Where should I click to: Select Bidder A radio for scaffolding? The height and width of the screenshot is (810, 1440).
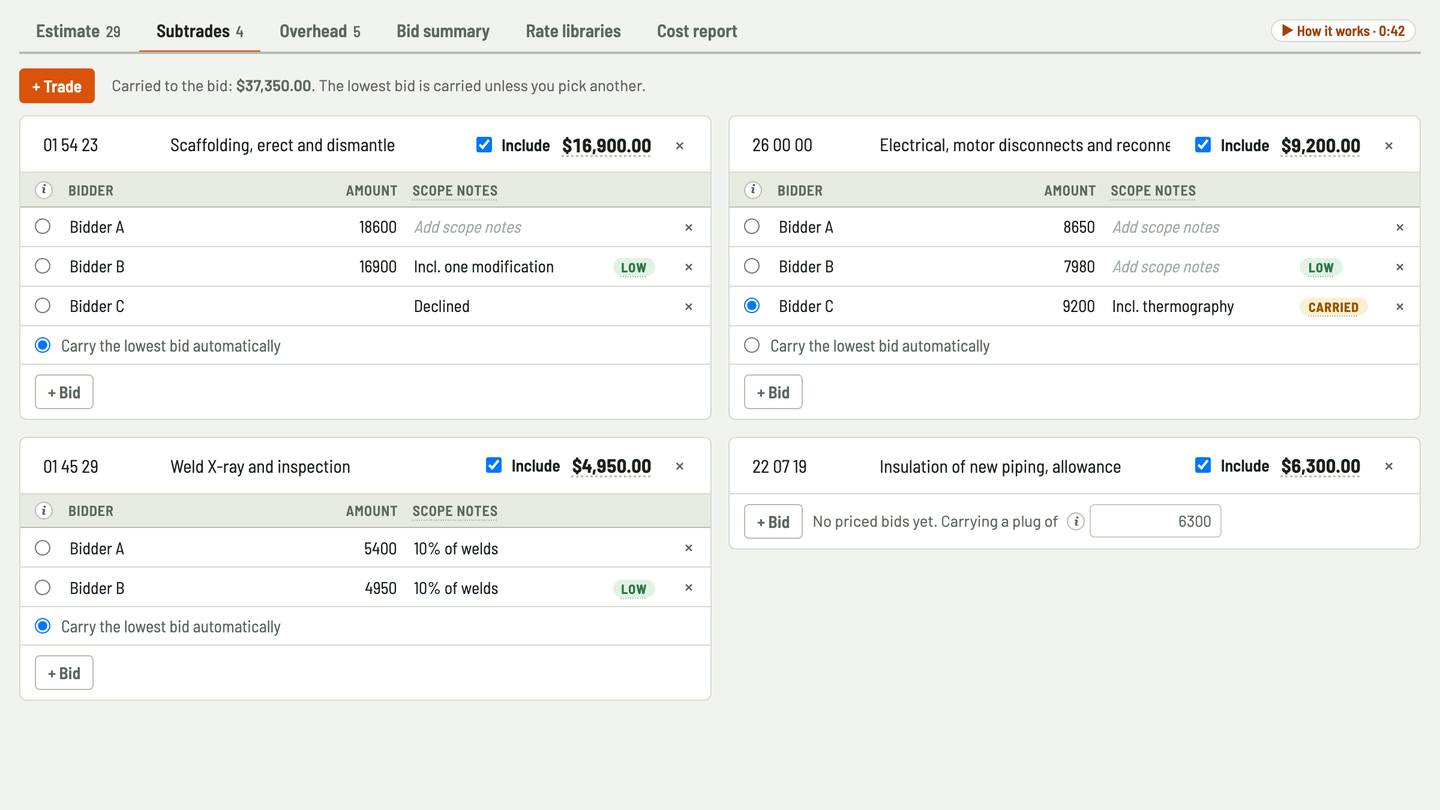coord(42,226)
